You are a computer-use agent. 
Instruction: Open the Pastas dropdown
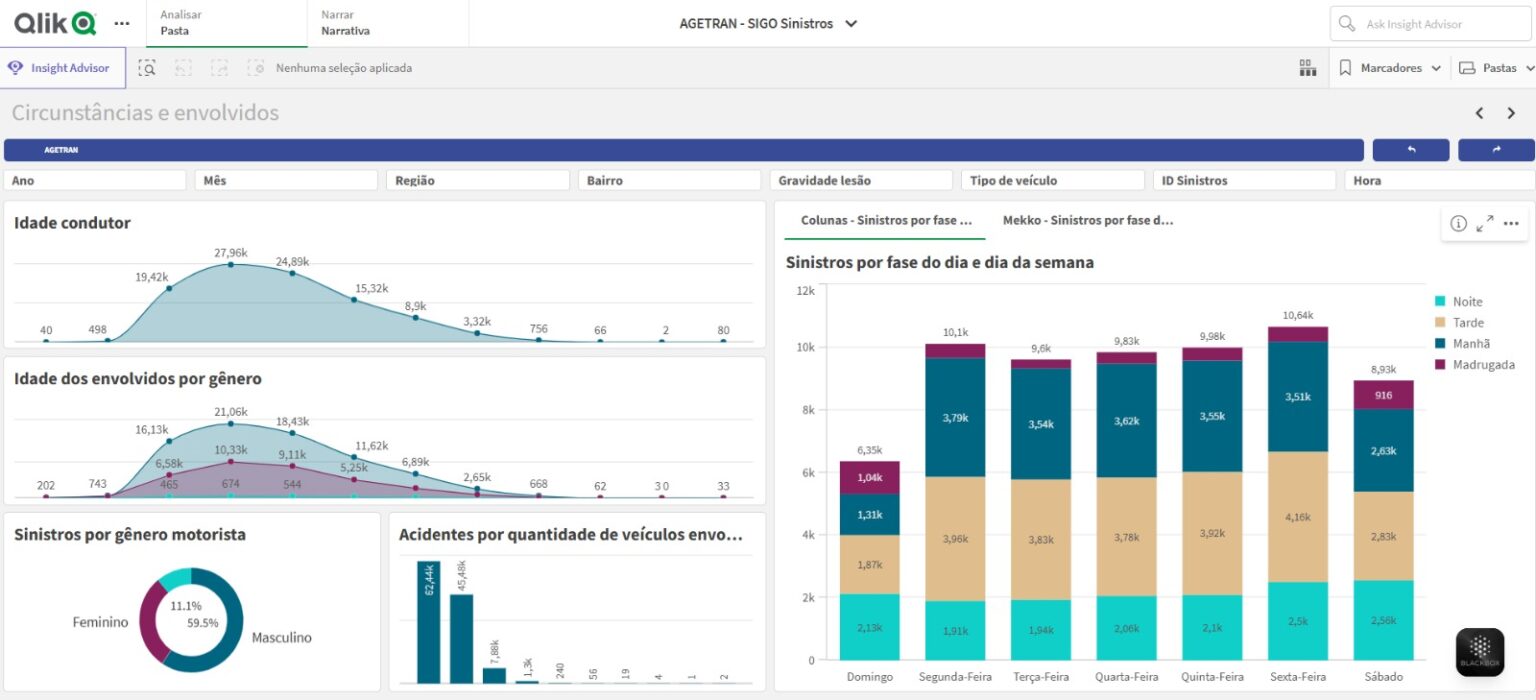(x=1496, y=68)
